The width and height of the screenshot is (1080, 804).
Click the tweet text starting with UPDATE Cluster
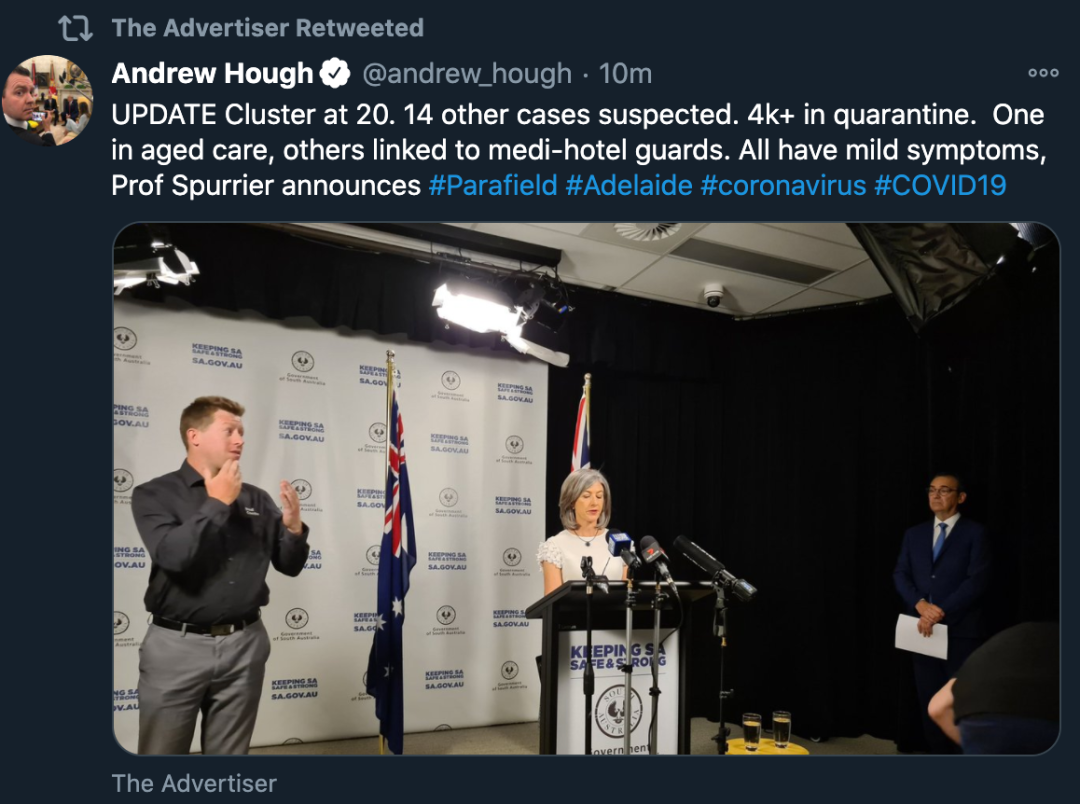pyautogui.click(x=579, y=150)
